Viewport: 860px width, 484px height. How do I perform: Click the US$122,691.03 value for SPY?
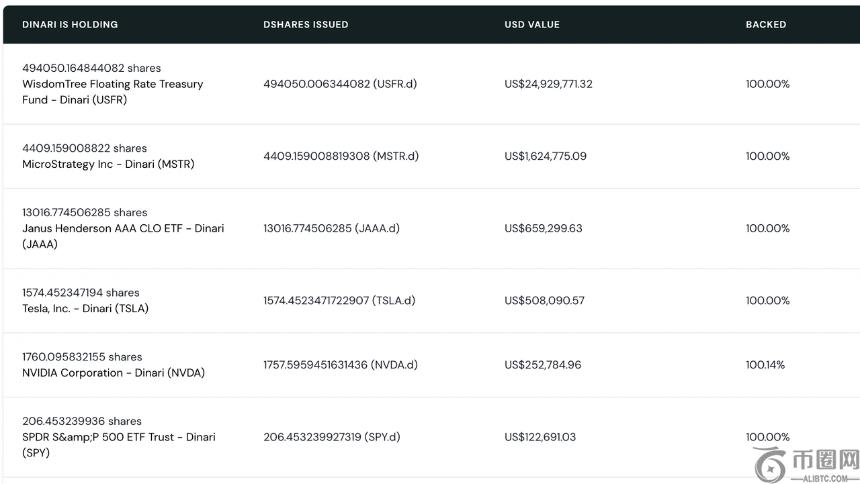pos(540,437)
